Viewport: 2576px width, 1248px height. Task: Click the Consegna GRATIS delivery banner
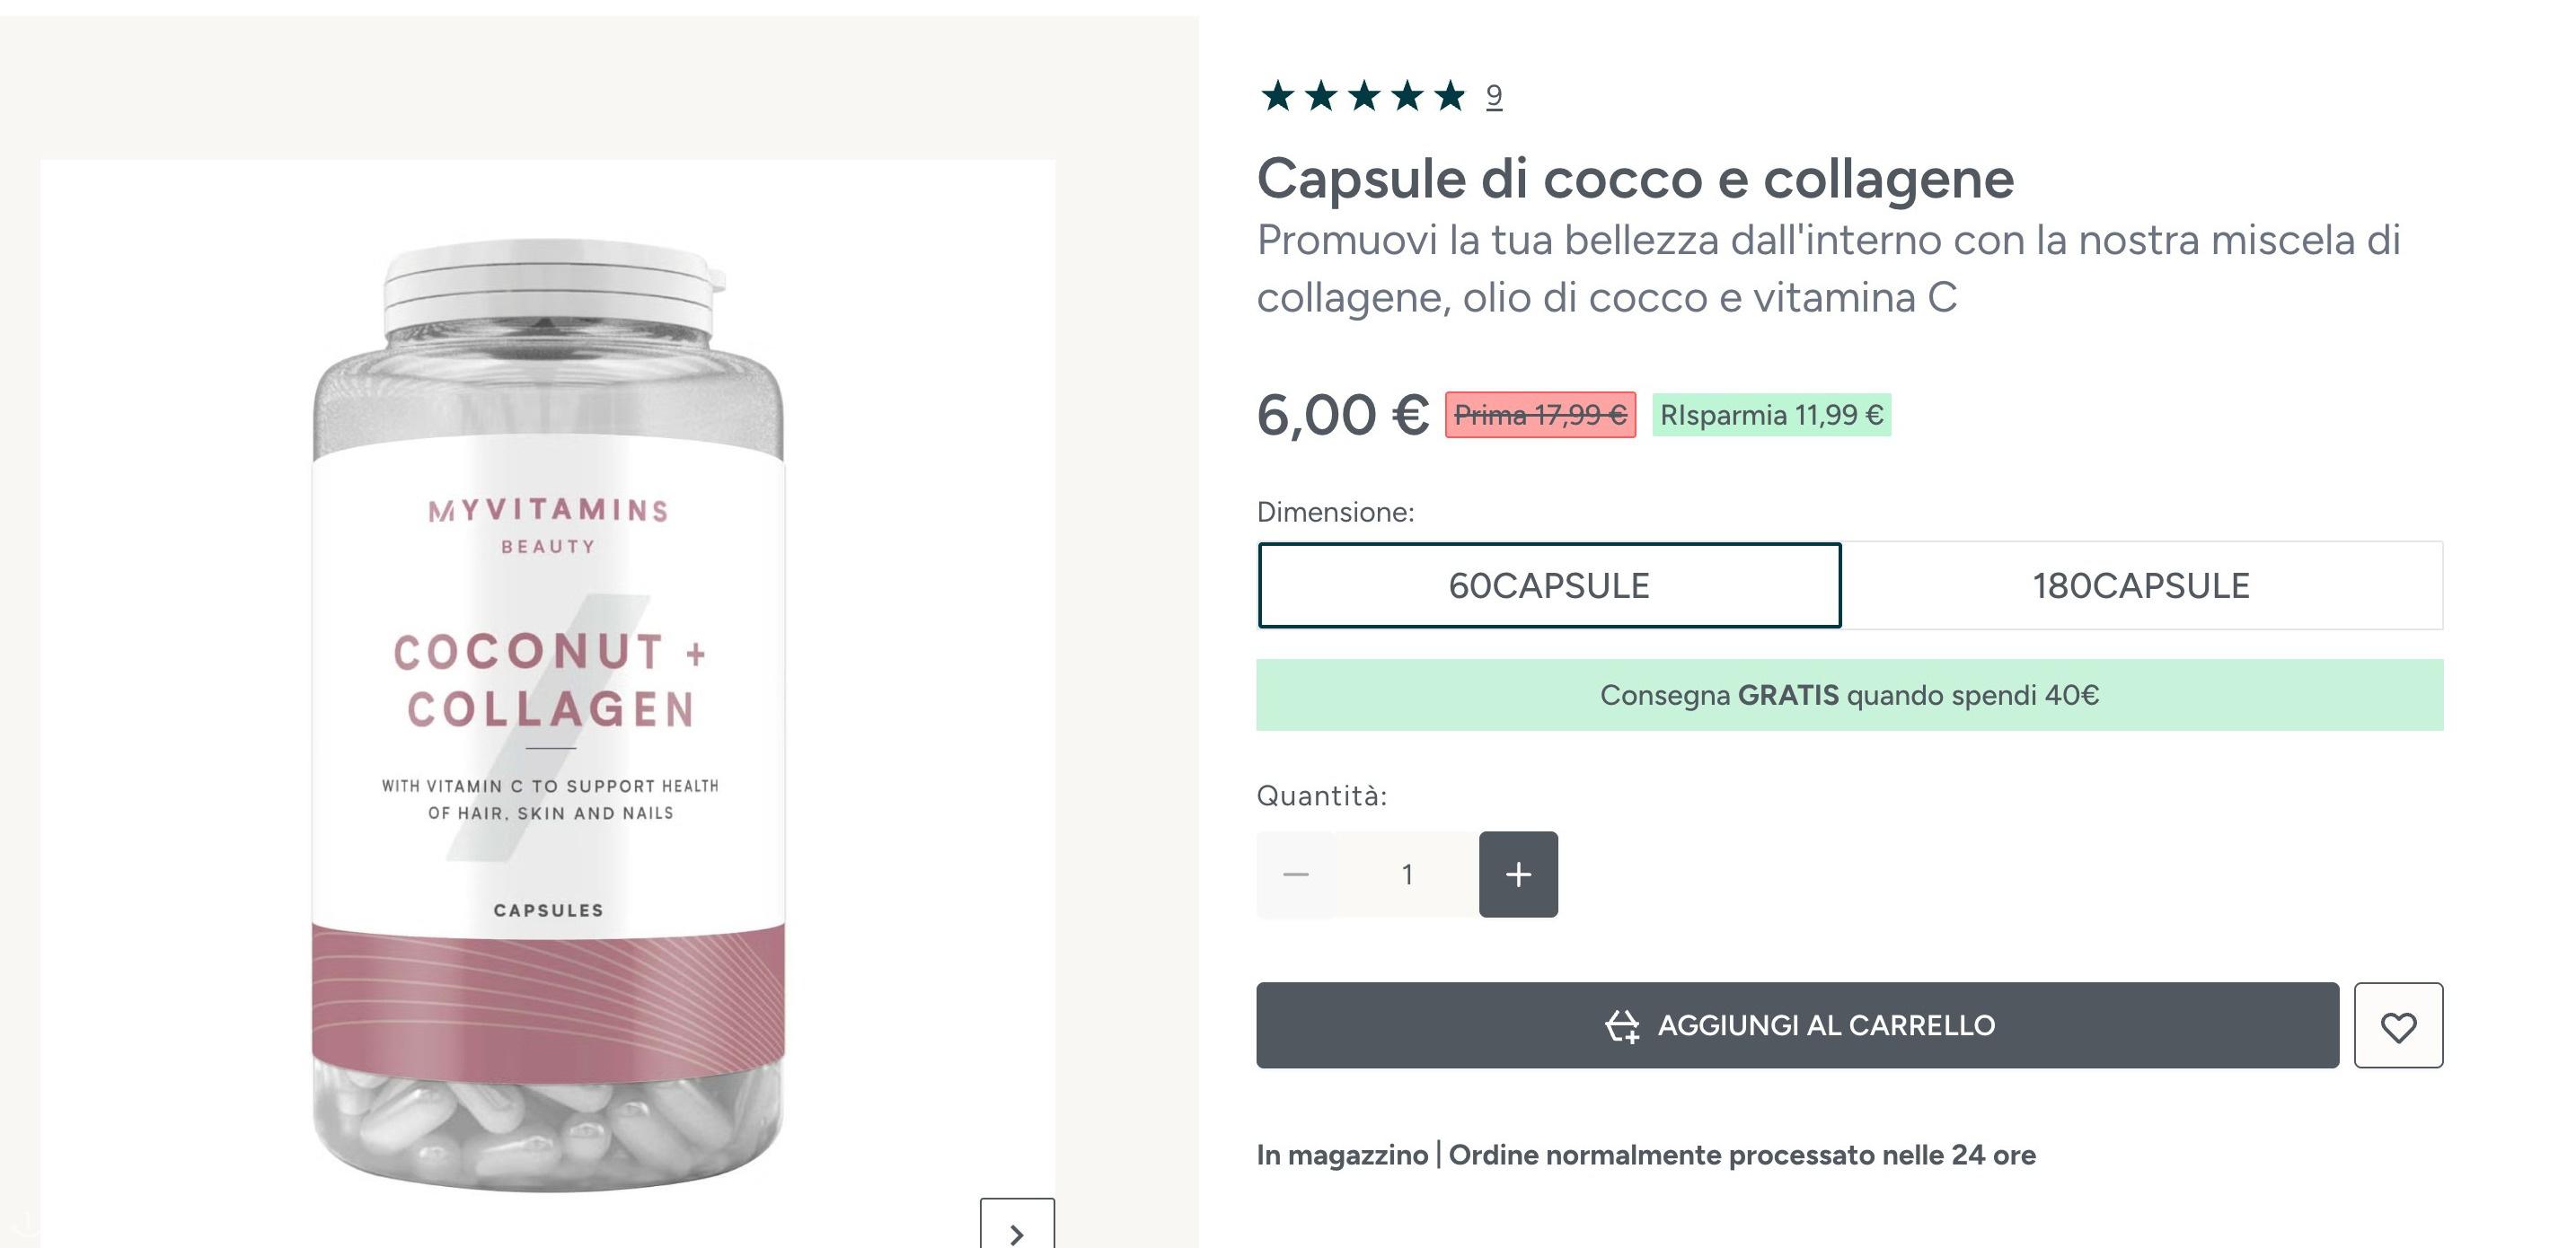coord(1849,695)
